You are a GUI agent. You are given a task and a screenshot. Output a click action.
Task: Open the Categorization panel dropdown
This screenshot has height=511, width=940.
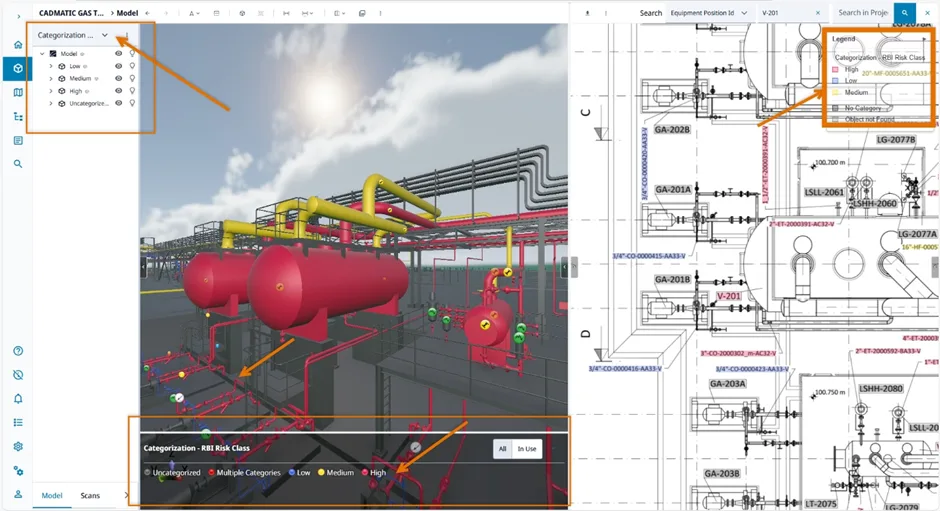(x=104, y=35)
